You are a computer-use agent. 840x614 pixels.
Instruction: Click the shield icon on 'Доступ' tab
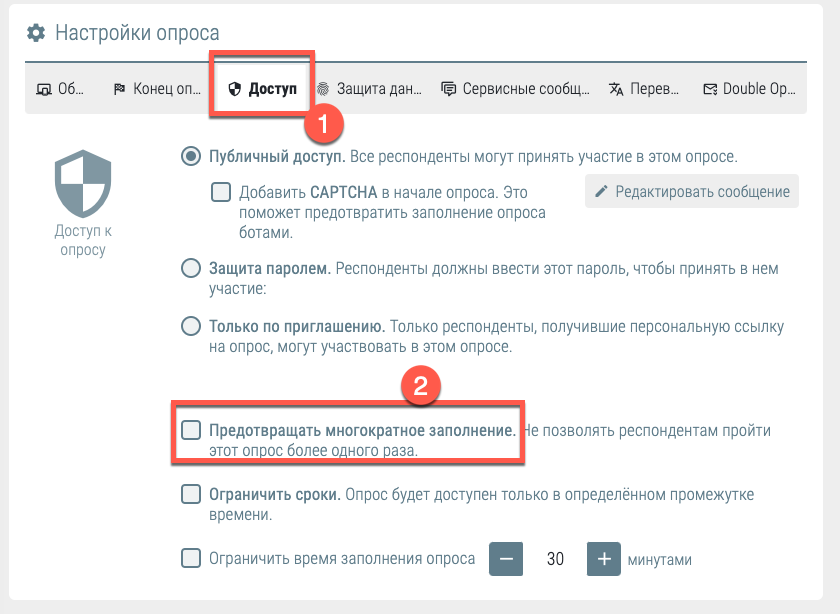pyautogui.click(x=234, y=89)
